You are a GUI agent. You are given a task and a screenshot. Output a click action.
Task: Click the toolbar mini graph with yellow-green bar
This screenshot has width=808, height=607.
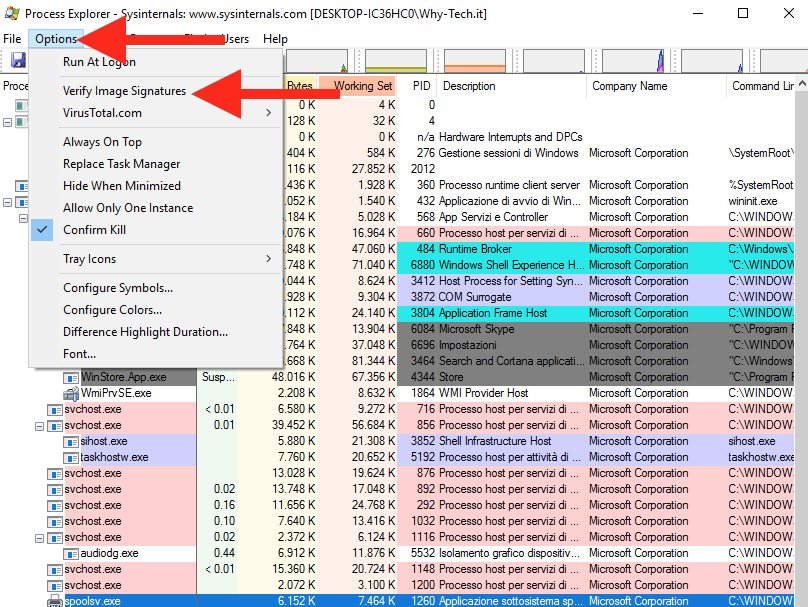[396, 61]
